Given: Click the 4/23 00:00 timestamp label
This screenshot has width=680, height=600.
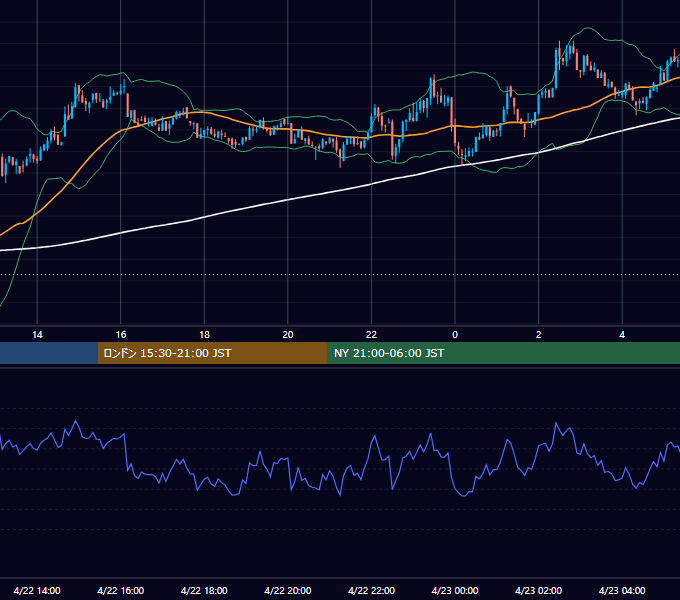Looking at the screenshot, I should pyautogui.click(x=455, y=590).
